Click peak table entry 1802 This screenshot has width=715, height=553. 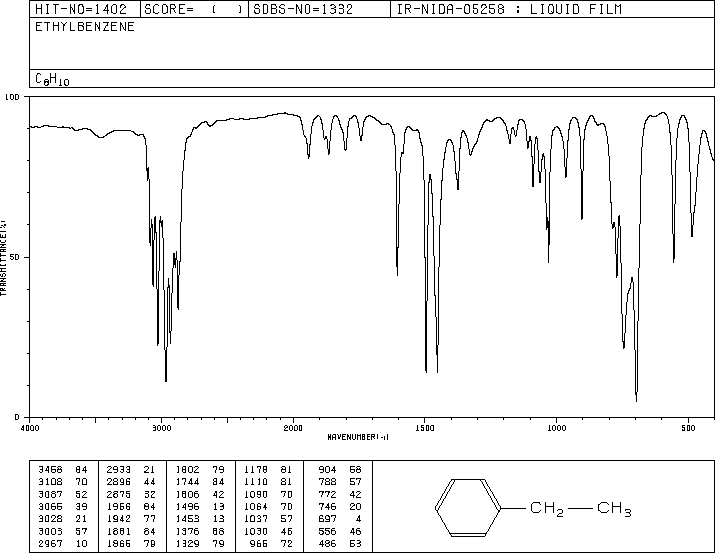point(187,470)
